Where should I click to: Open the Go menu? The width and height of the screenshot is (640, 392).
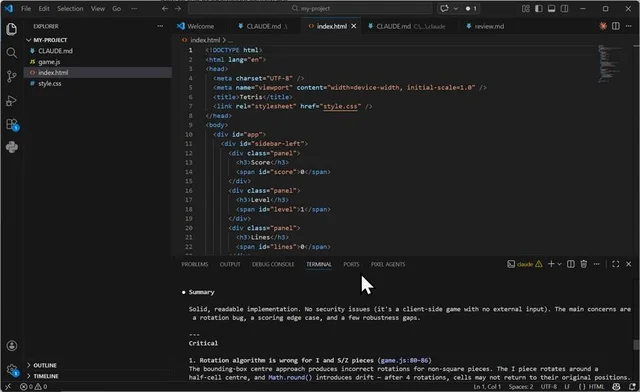[x=117, y=9]
